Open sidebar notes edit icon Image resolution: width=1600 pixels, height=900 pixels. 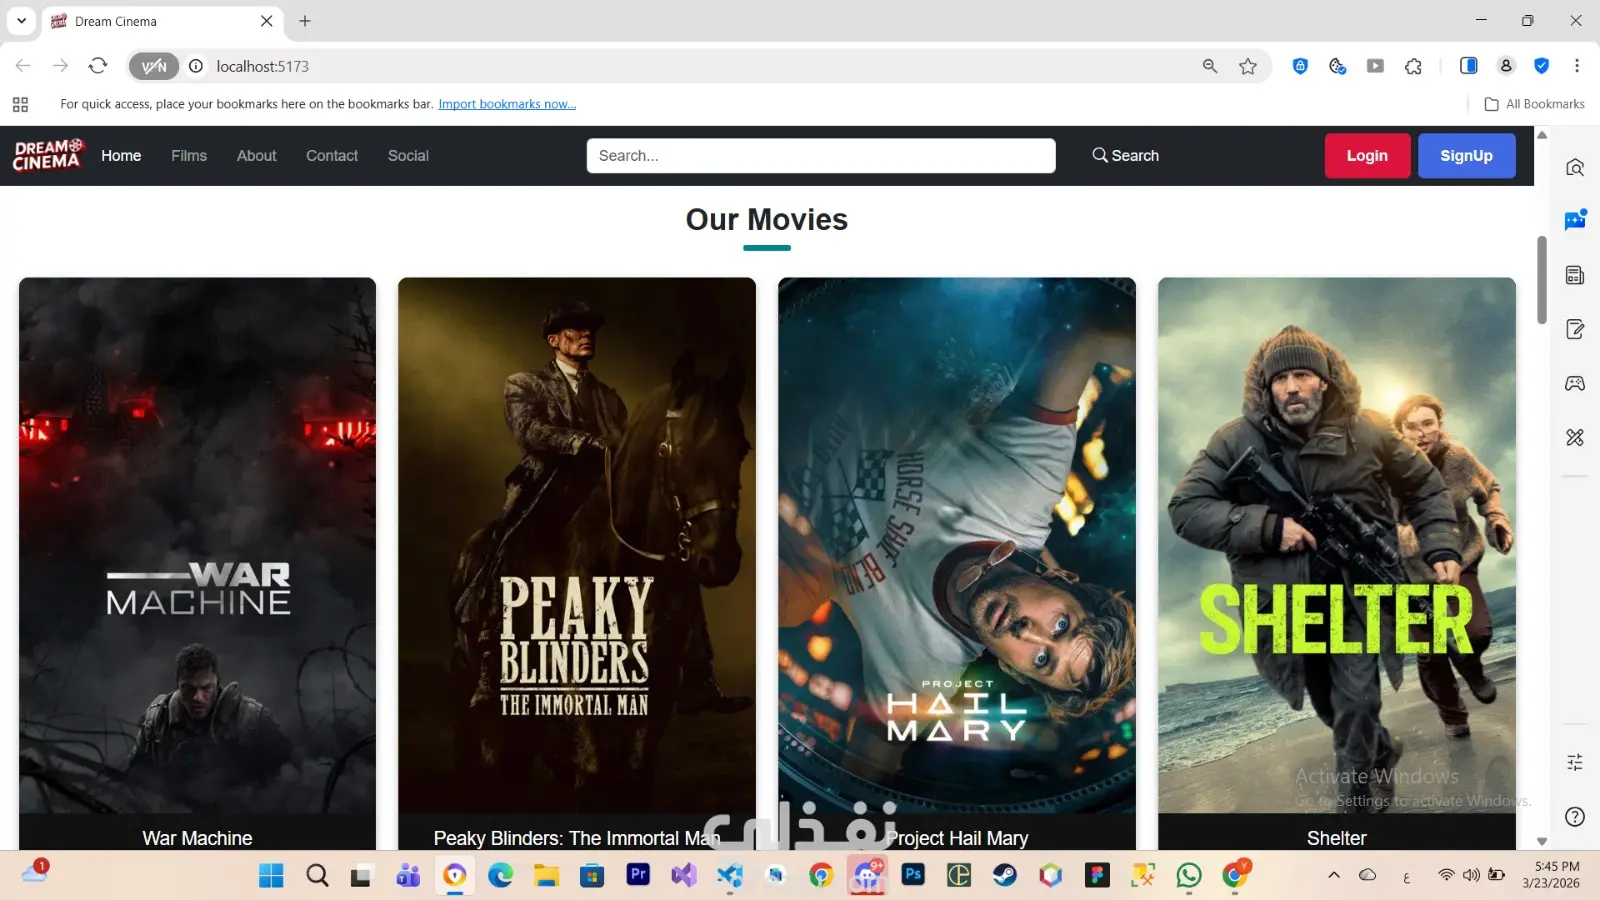1575,329
